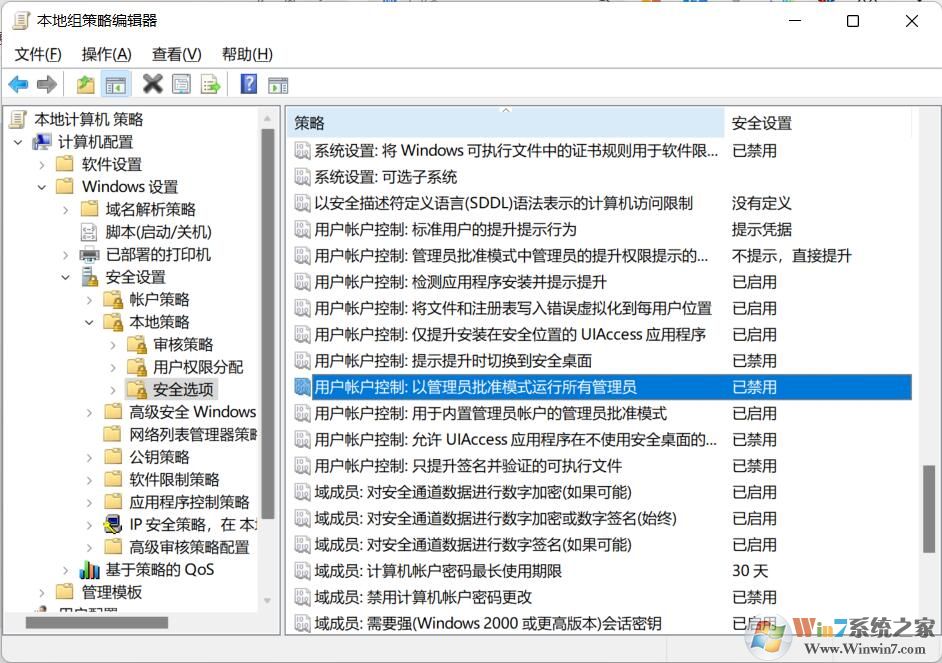Collapse the 计算机配置 tree node
The height and width of the screenshot is (663, 942).
coord(18,142)
